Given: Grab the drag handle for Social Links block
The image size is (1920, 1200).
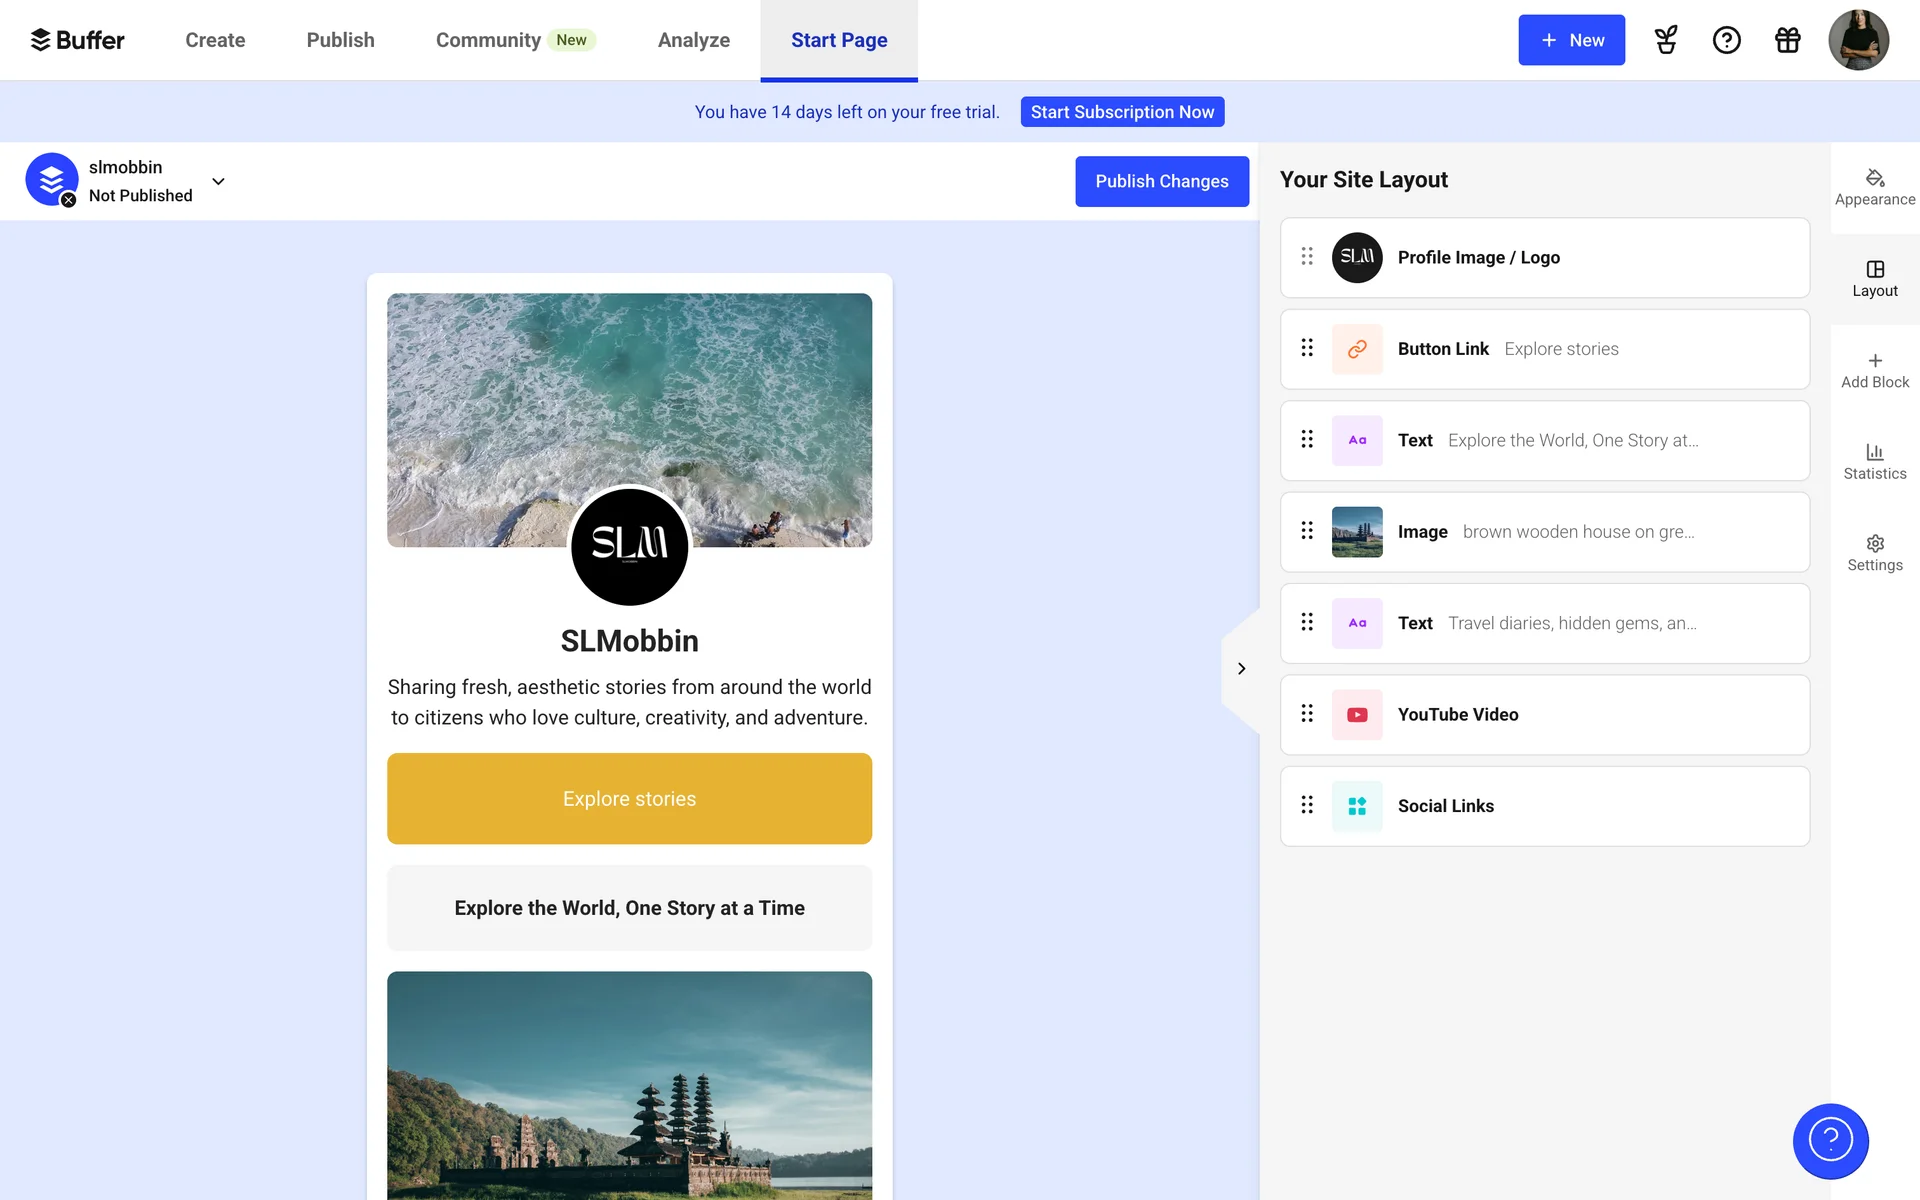Looking at the screenshot, I should click(1306, 805).
